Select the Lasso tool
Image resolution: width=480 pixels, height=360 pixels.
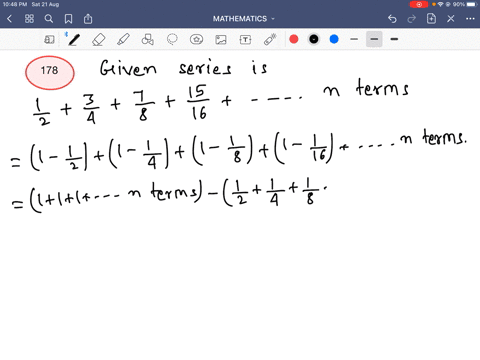click(172, 40)
